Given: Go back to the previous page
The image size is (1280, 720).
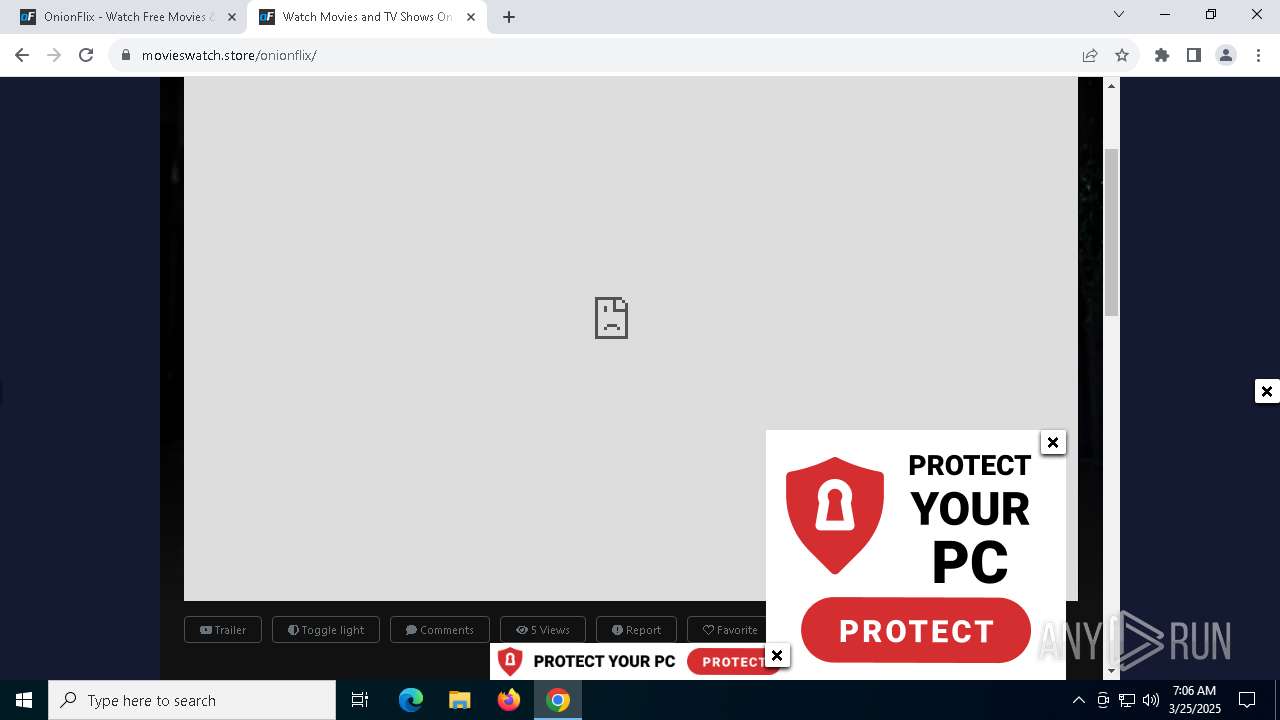Looking at the screenshot, I should 22,55.
